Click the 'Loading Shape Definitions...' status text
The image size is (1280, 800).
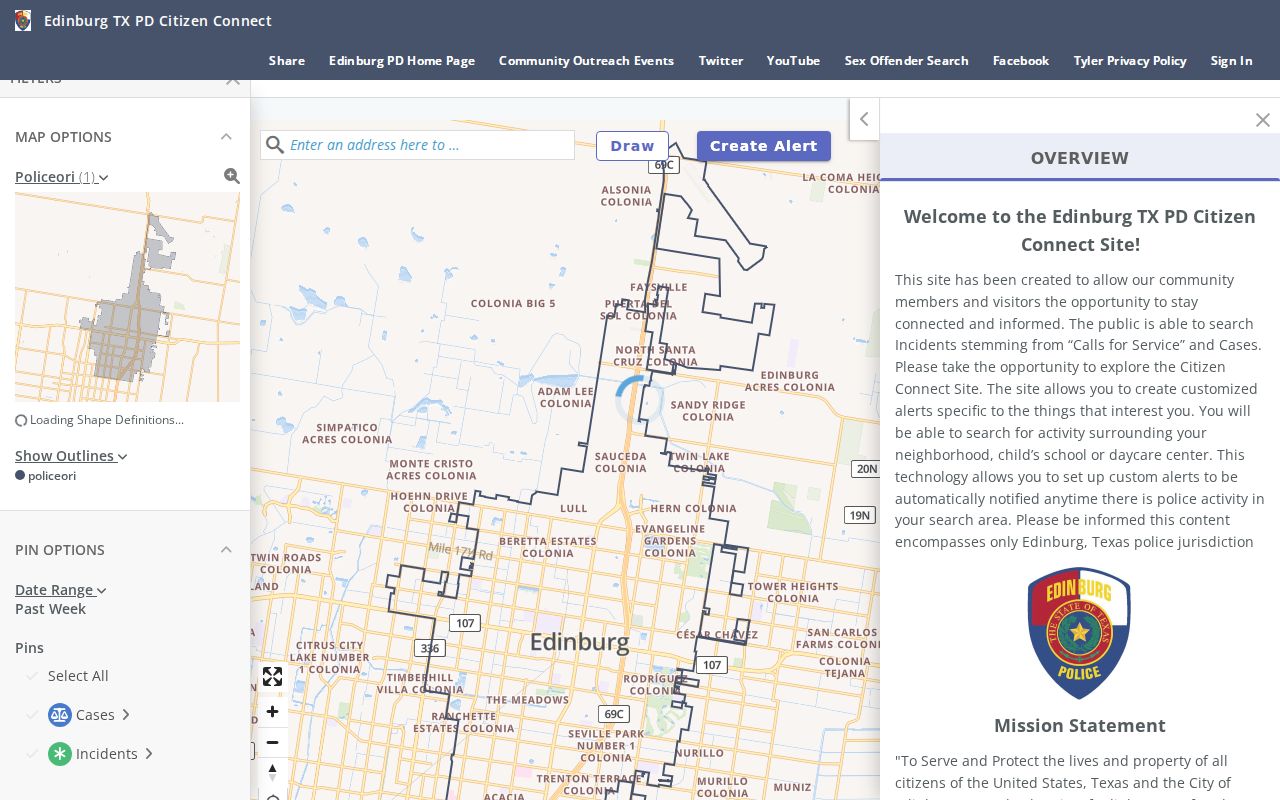107,420
